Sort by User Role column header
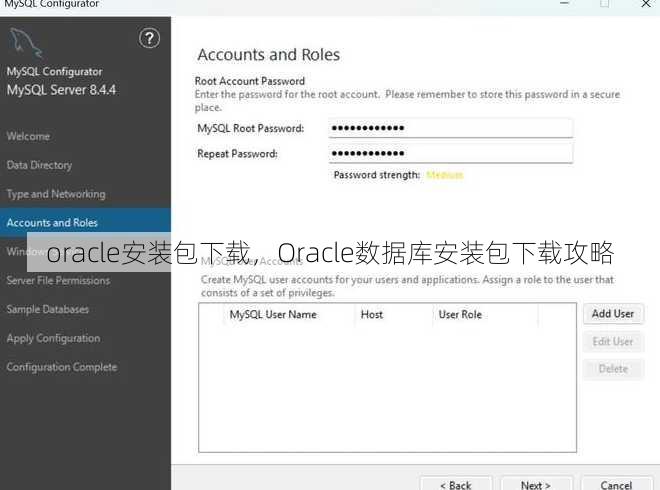The image size is (660, 490). coord(460,314)
